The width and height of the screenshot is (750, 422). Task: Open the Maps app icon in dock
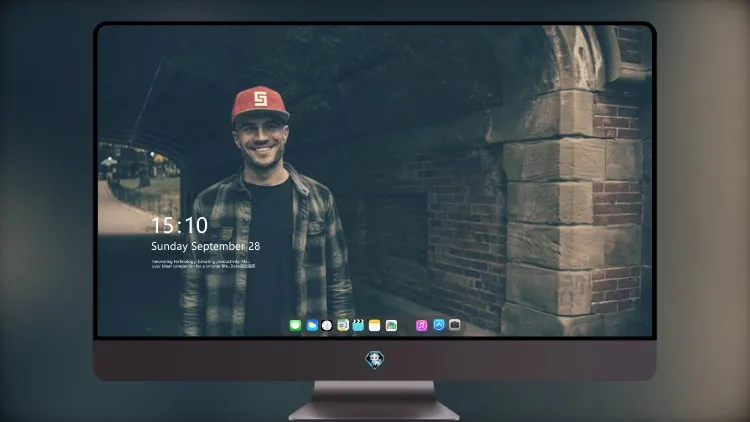342,325
